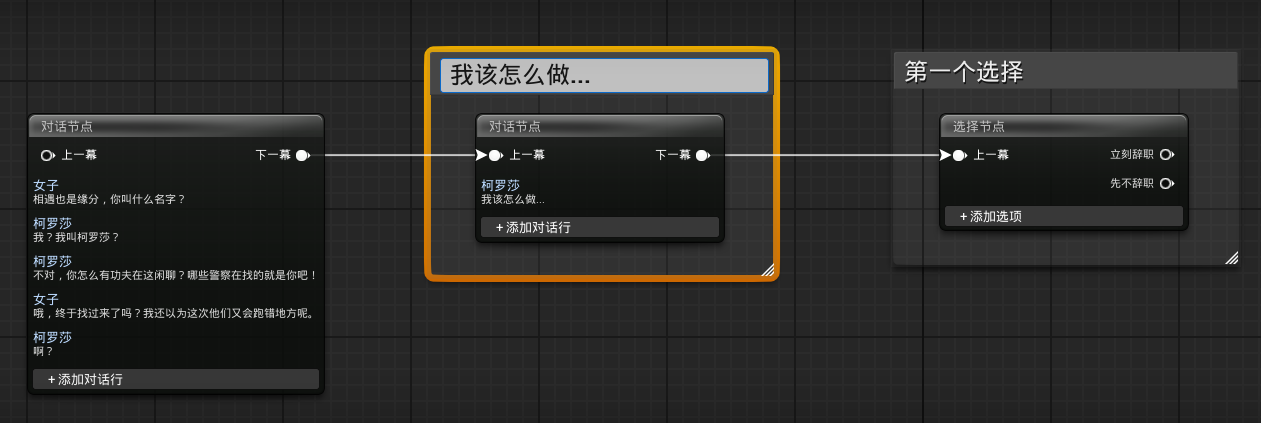The image size is (1261, 423).
Task: Click the 柯罗莎 line 我该怎么做... in middle node
Action: (513, 199)
